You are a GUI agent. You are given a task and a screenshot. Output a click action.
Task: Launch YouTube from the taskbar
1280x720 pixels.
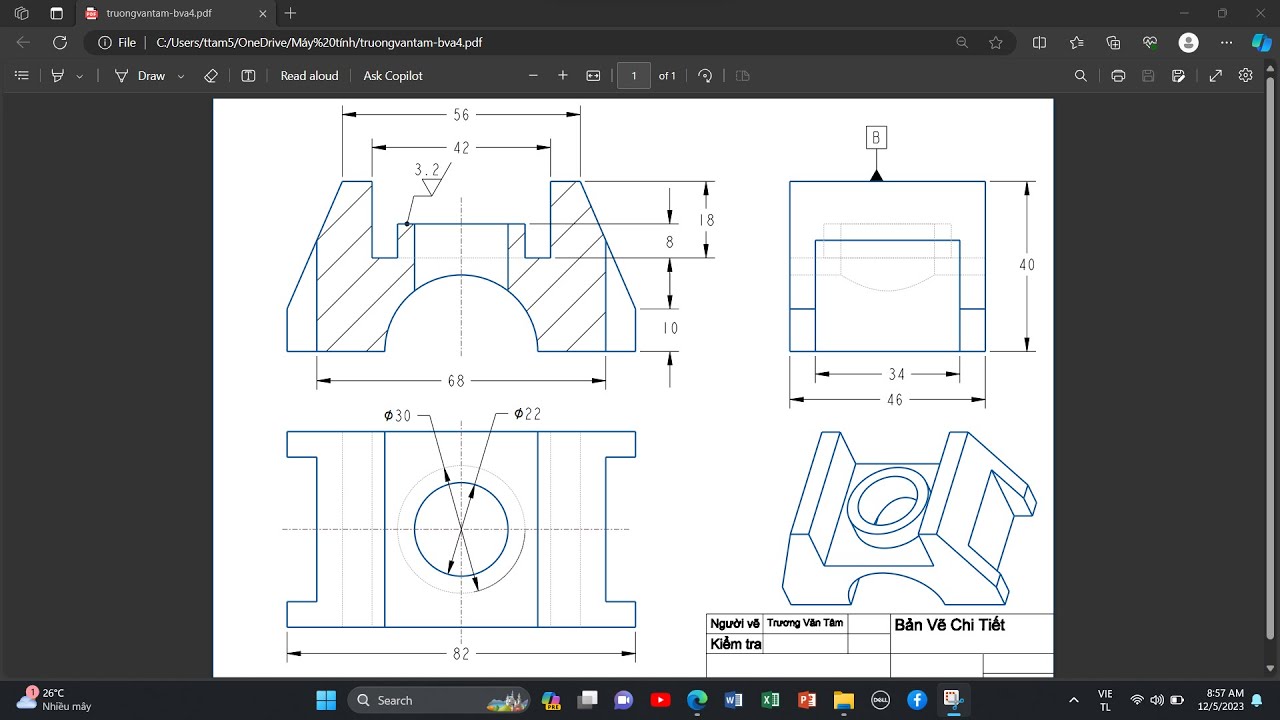[x=660, y=700]
